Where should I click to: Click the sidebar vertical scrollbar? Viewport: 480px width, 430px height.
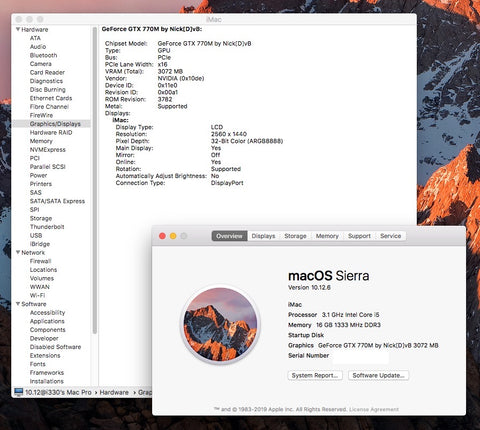tap(95, 180)
